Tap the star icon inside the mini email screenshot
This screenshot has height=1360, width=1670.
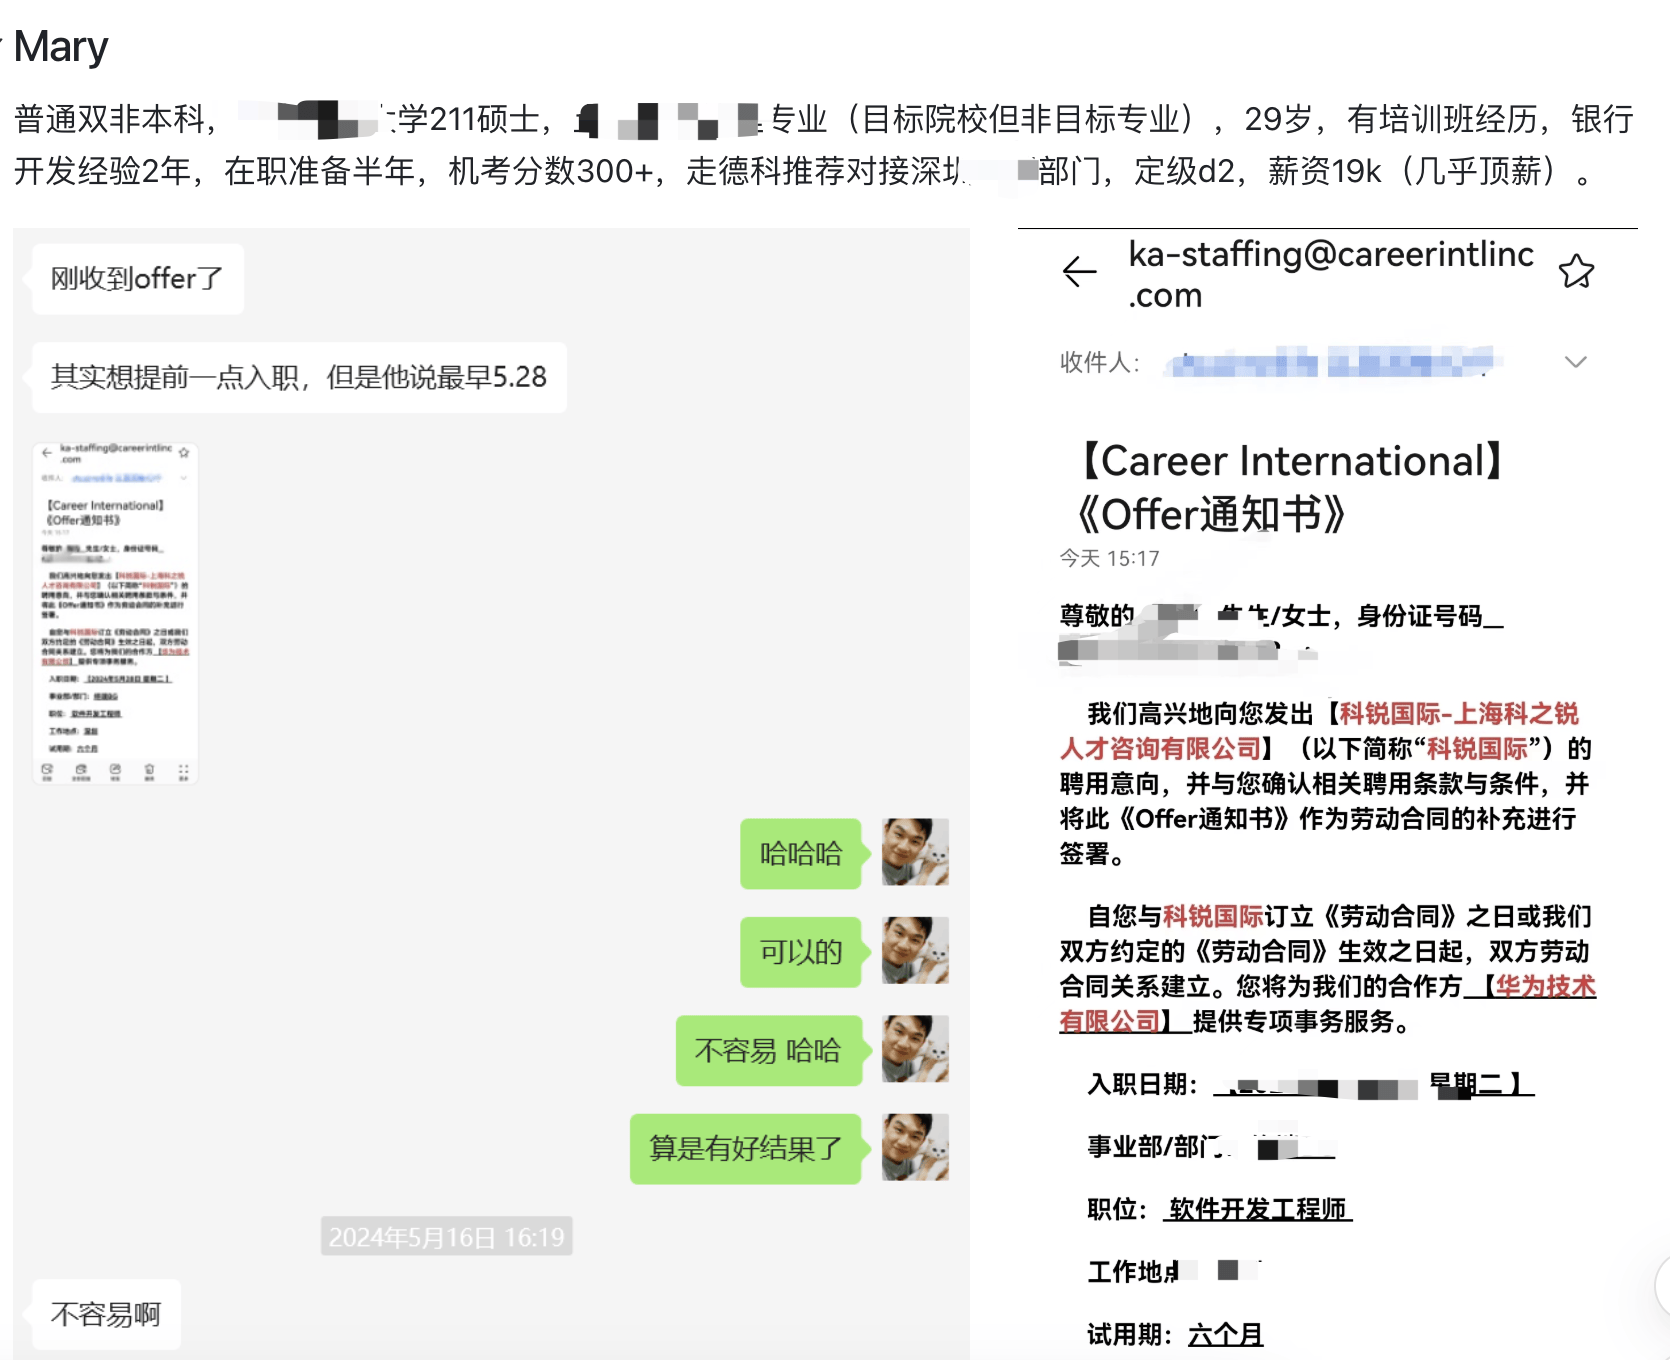click(185, 452)
